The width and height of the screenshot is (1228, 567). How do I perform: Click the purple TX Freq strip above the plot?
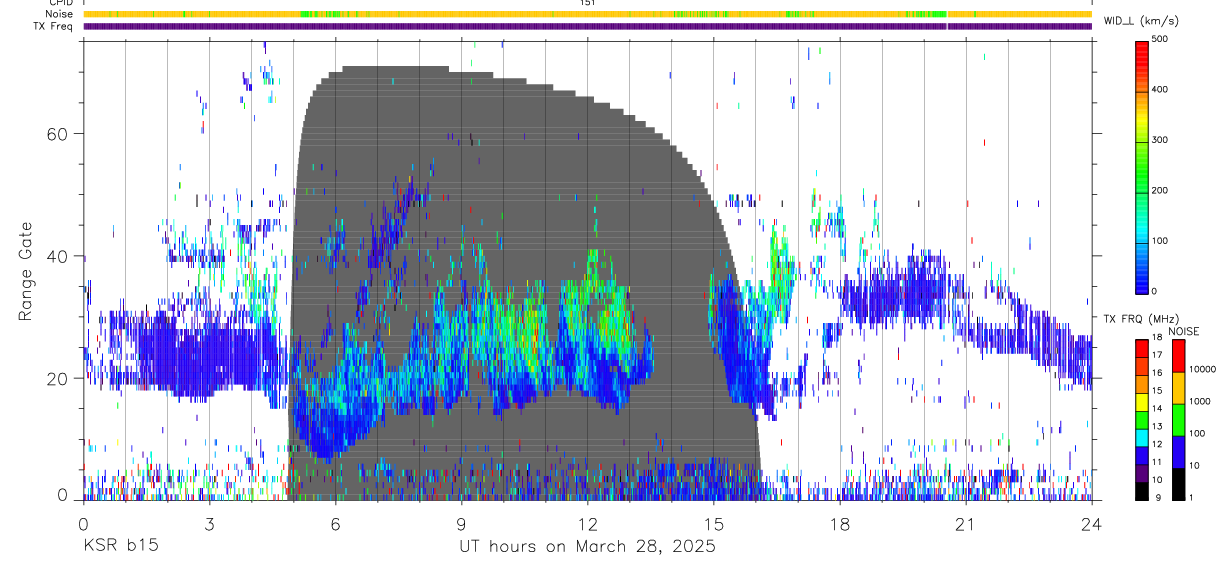pyautogui.click(x=588, y=26)
